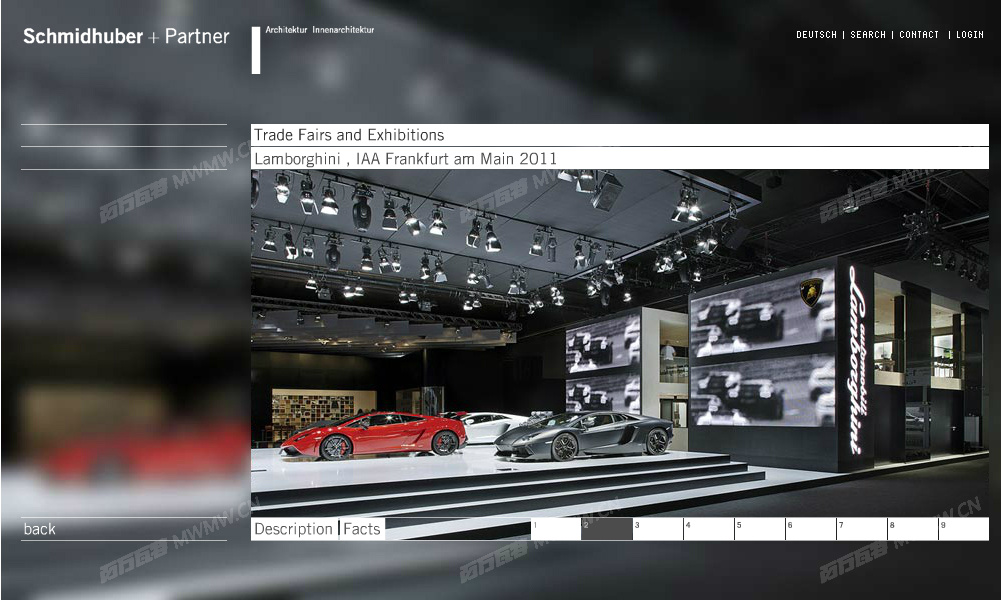The image size is (1002, 600).
Task: Jump to gallery image 3
Action: point(658,529)
